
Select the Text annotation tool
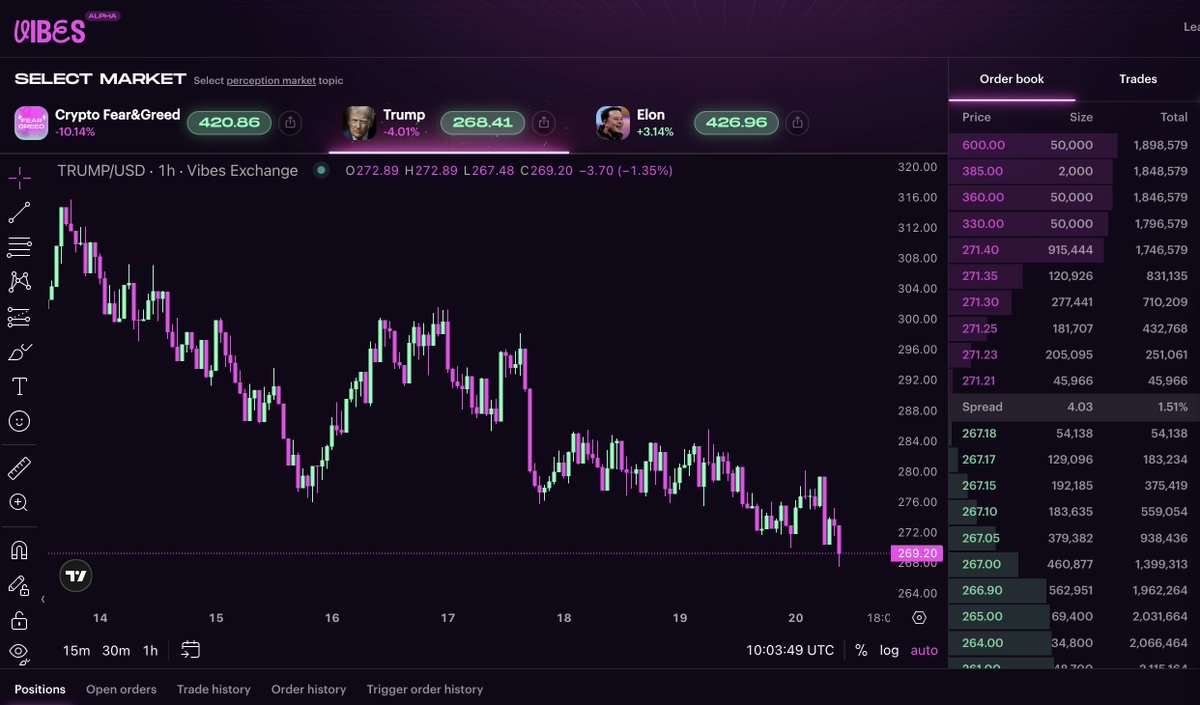coord(19,386)
